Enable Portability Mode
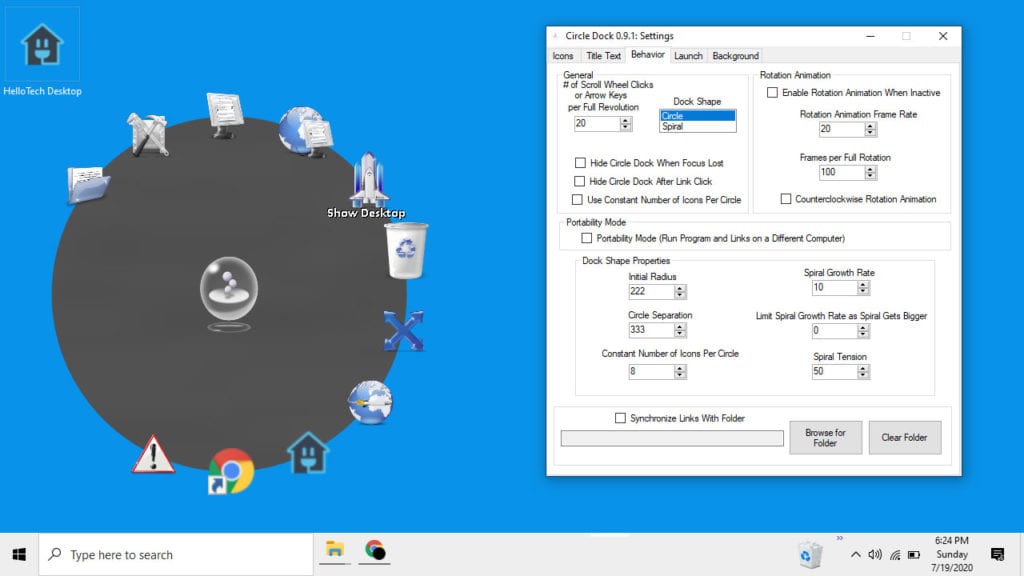Screen dimensions: 1024x576 point(588,237)
